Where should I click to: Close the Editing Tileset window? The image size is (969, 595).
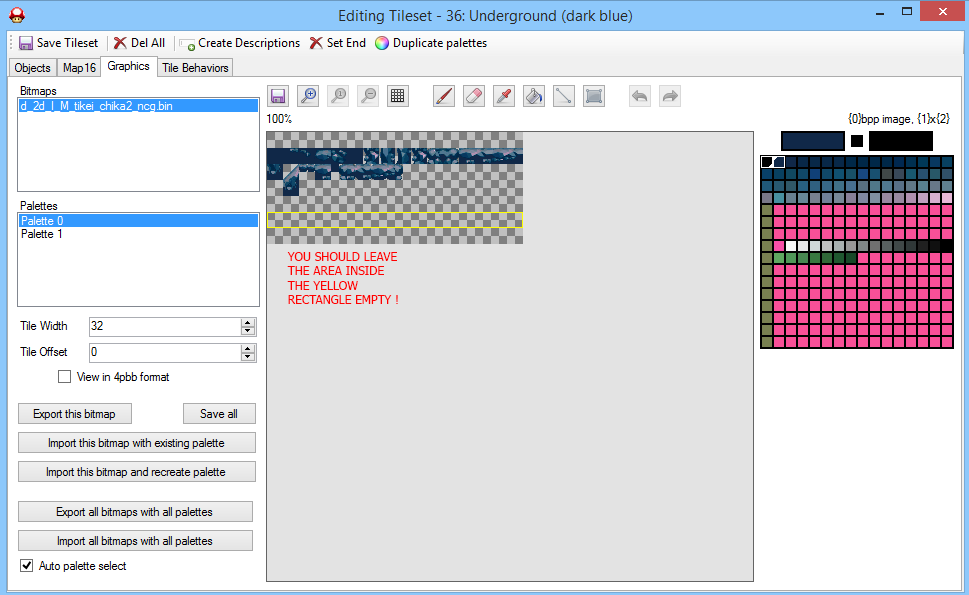[942, 12]
